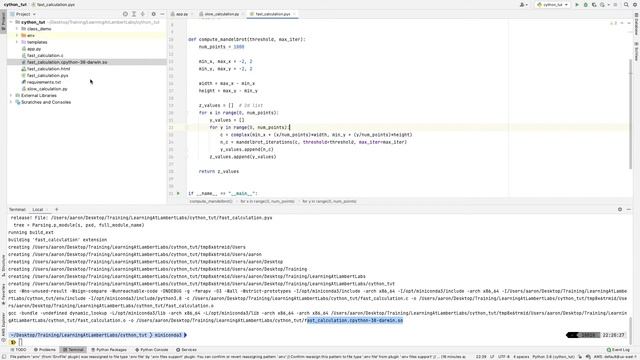This screenshot has width=640, height=360.
Task: Click the 4 spaces indent setting
Action: 520,357
